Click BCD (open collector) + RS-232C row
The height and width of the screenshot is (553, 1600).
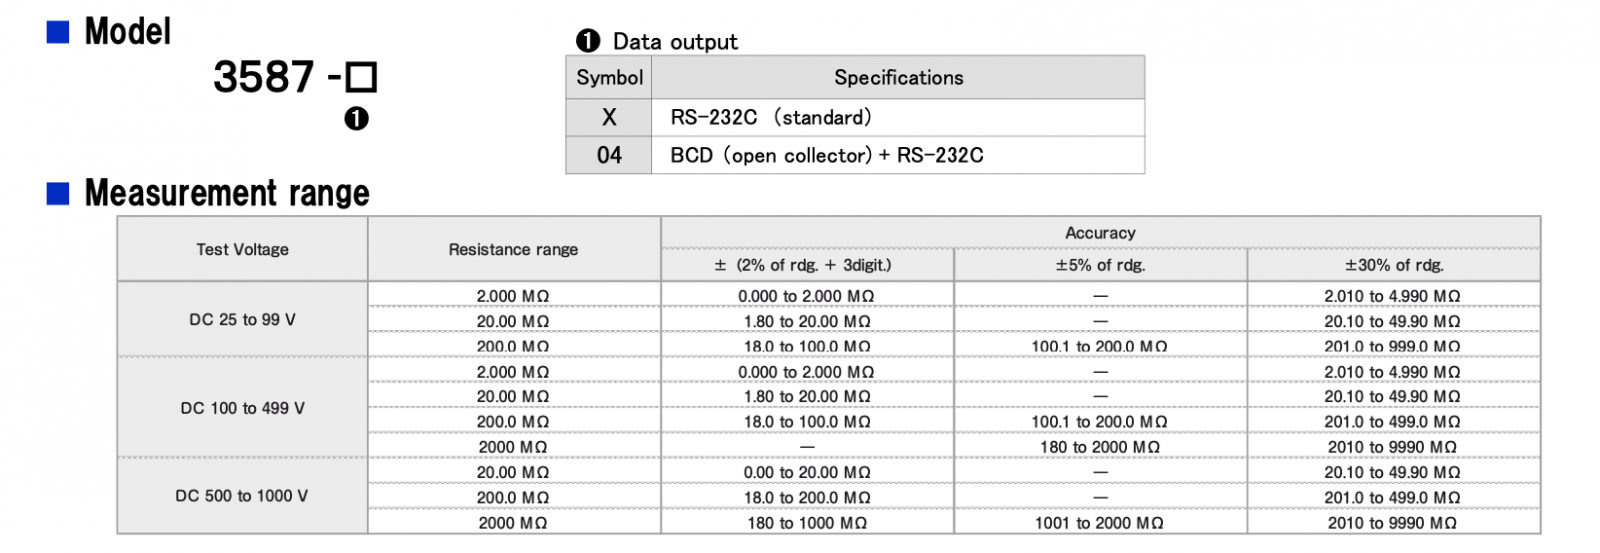click(827, 155)
